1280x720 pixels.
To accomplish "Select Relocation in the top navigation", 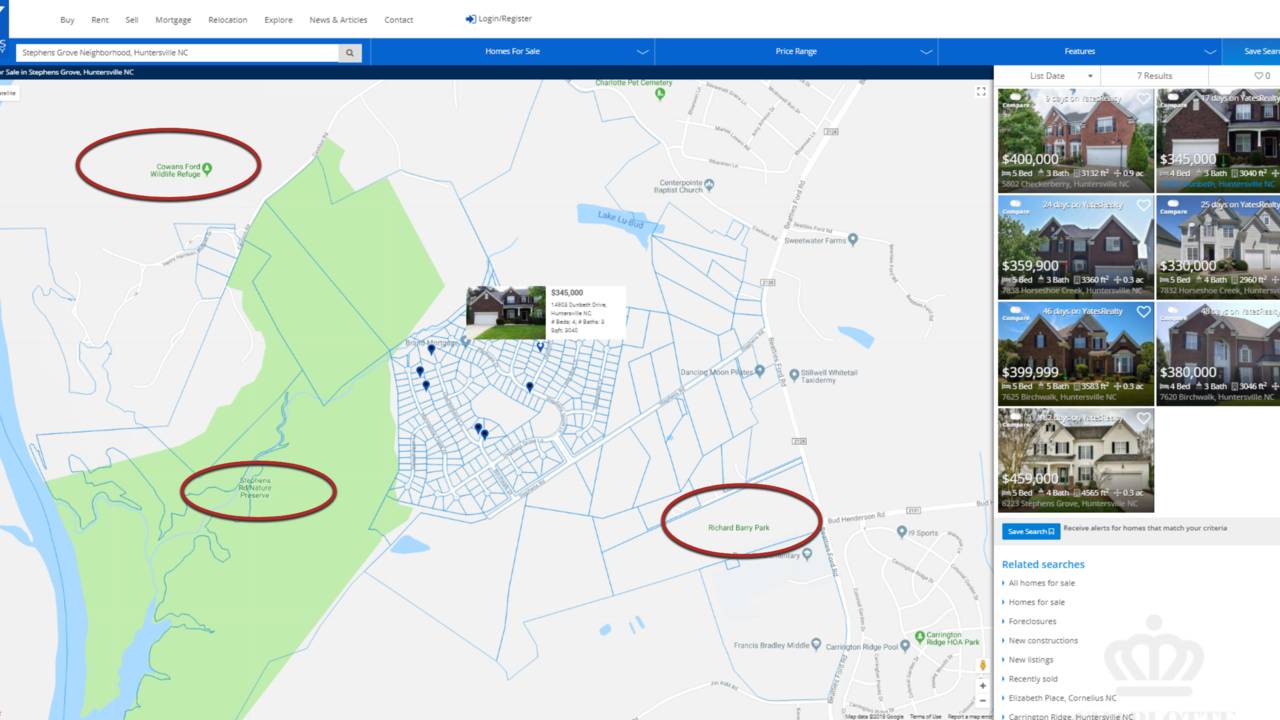I will click(x=227, y=19).
